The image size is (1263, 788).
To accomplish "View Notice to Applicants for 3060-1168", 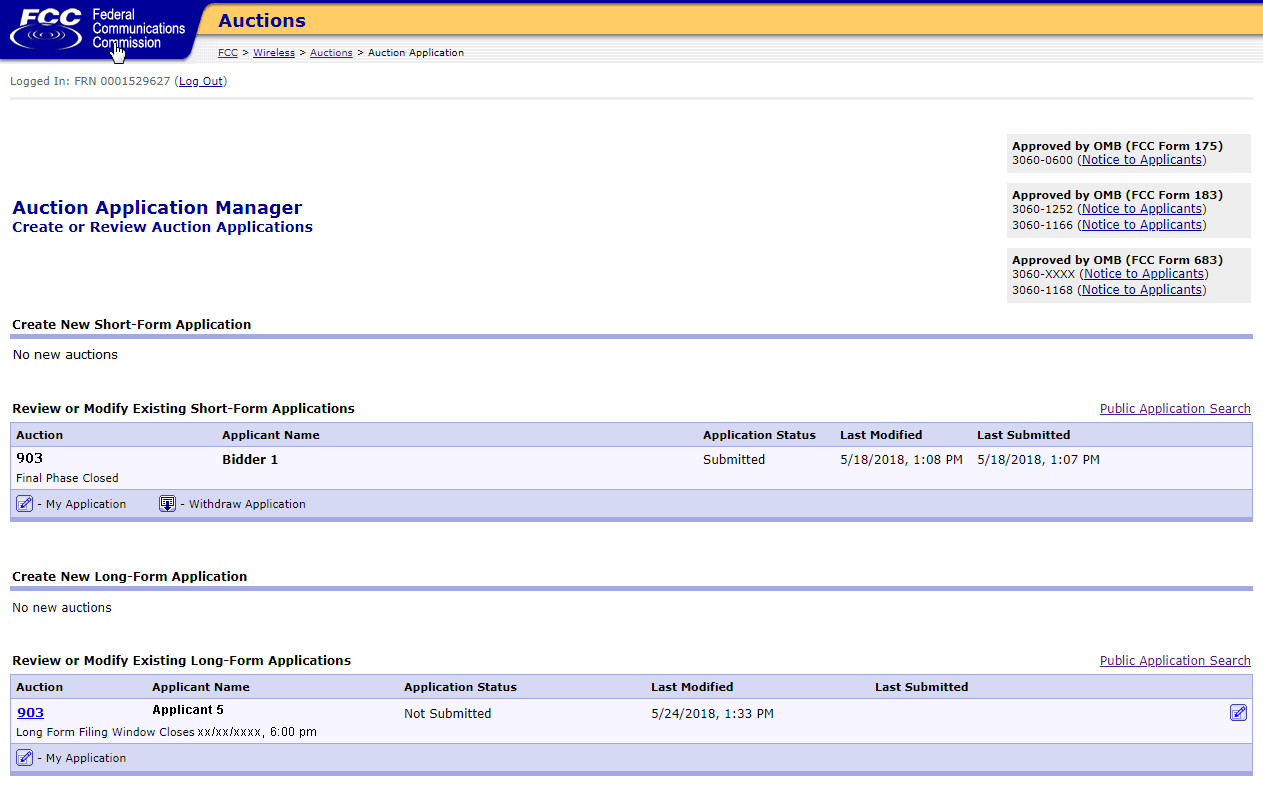I will click(x=1141, y=290).
